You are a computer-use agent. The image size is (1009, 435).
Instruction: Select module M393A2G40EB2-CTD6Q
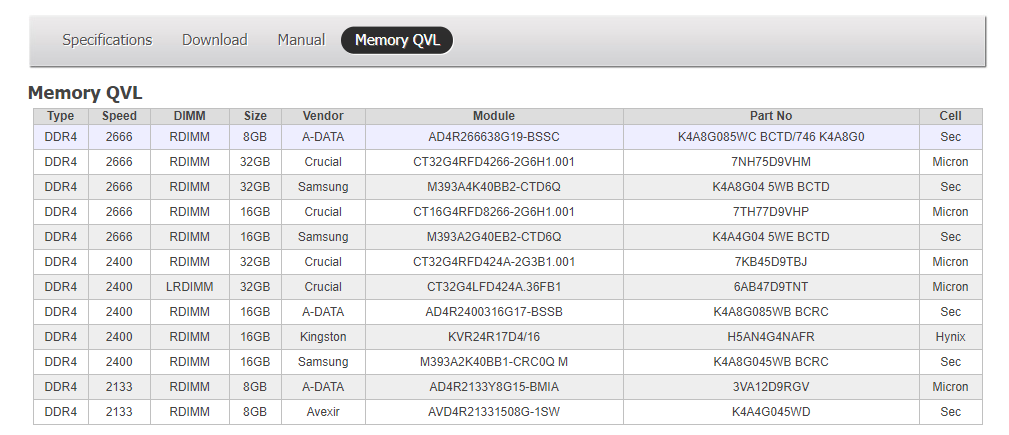tap(494, 237)
